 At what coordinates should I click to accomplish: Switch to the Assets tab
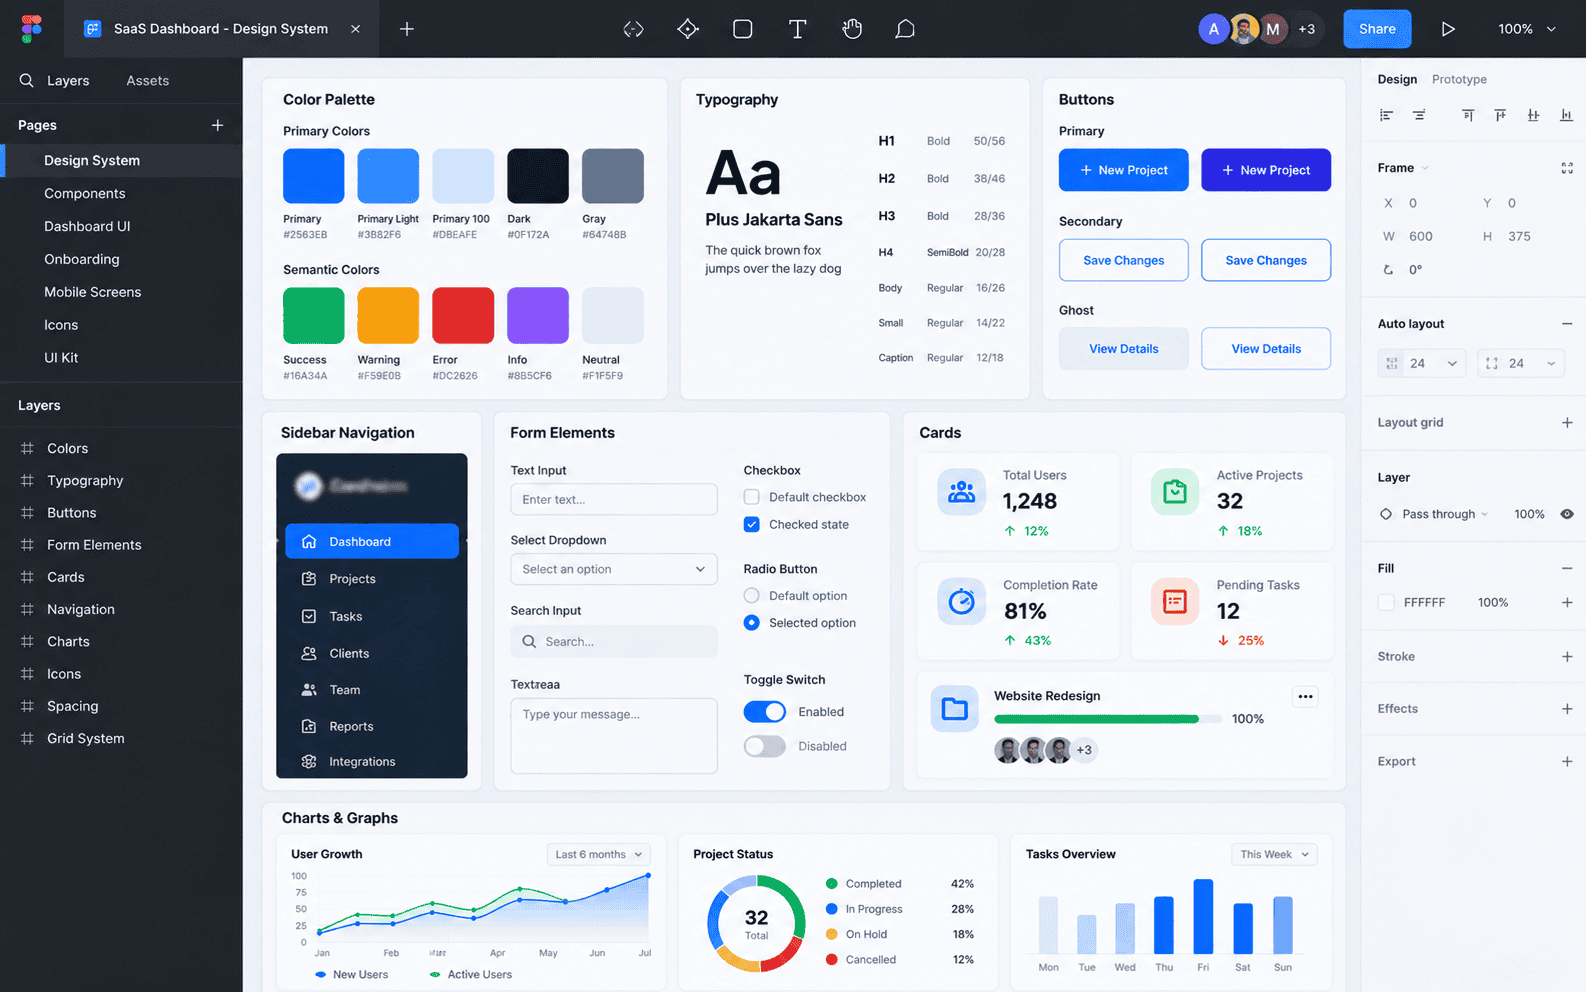click(x=148, y=81)
